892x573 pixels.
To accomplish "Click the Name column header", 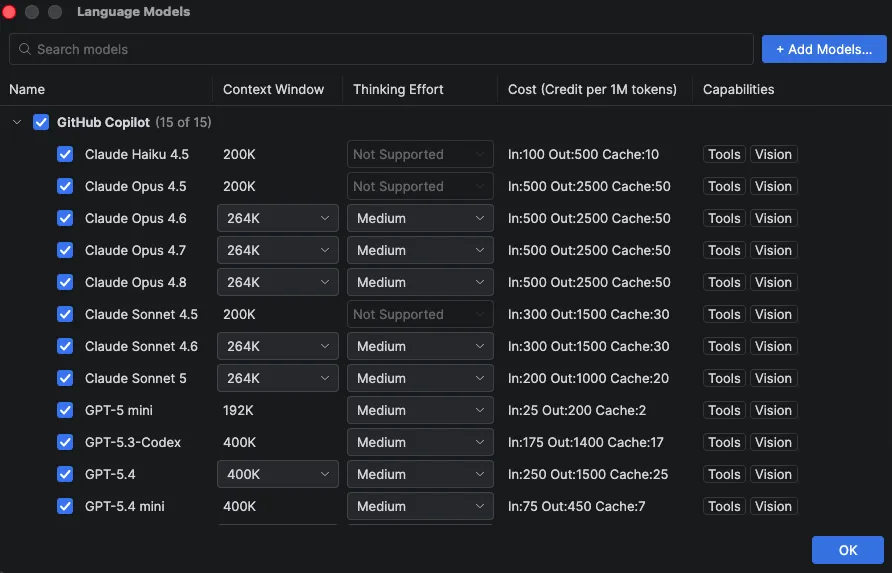I will [27, 89].
